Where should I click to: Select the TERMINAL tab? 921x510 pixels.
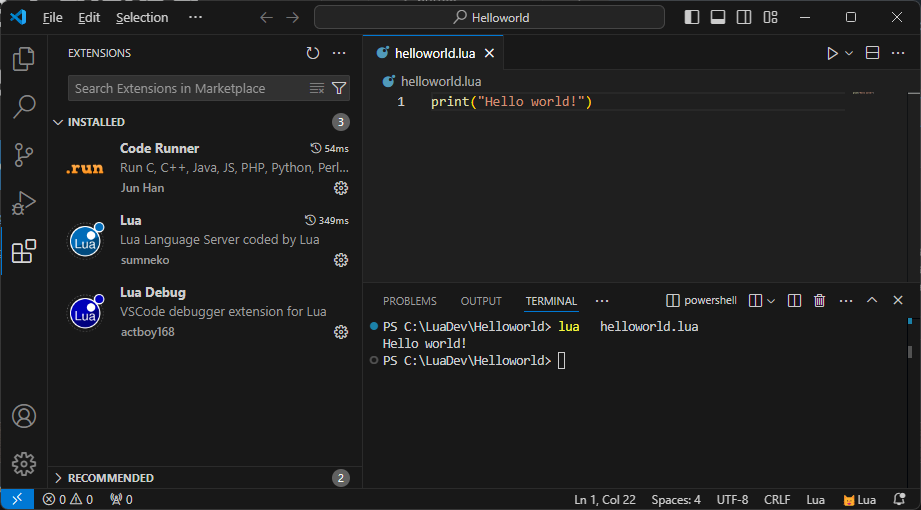tap(551, 301)
